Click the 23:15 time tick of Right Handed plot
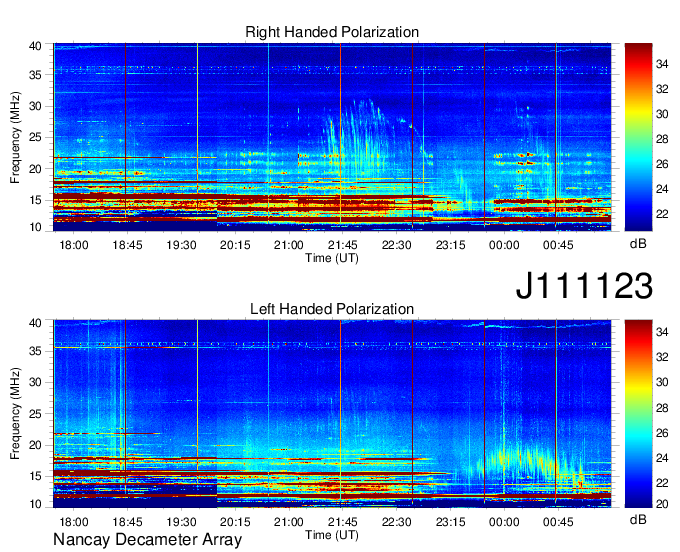Viewport: 680px width, 552px height. tap(450, 245)
